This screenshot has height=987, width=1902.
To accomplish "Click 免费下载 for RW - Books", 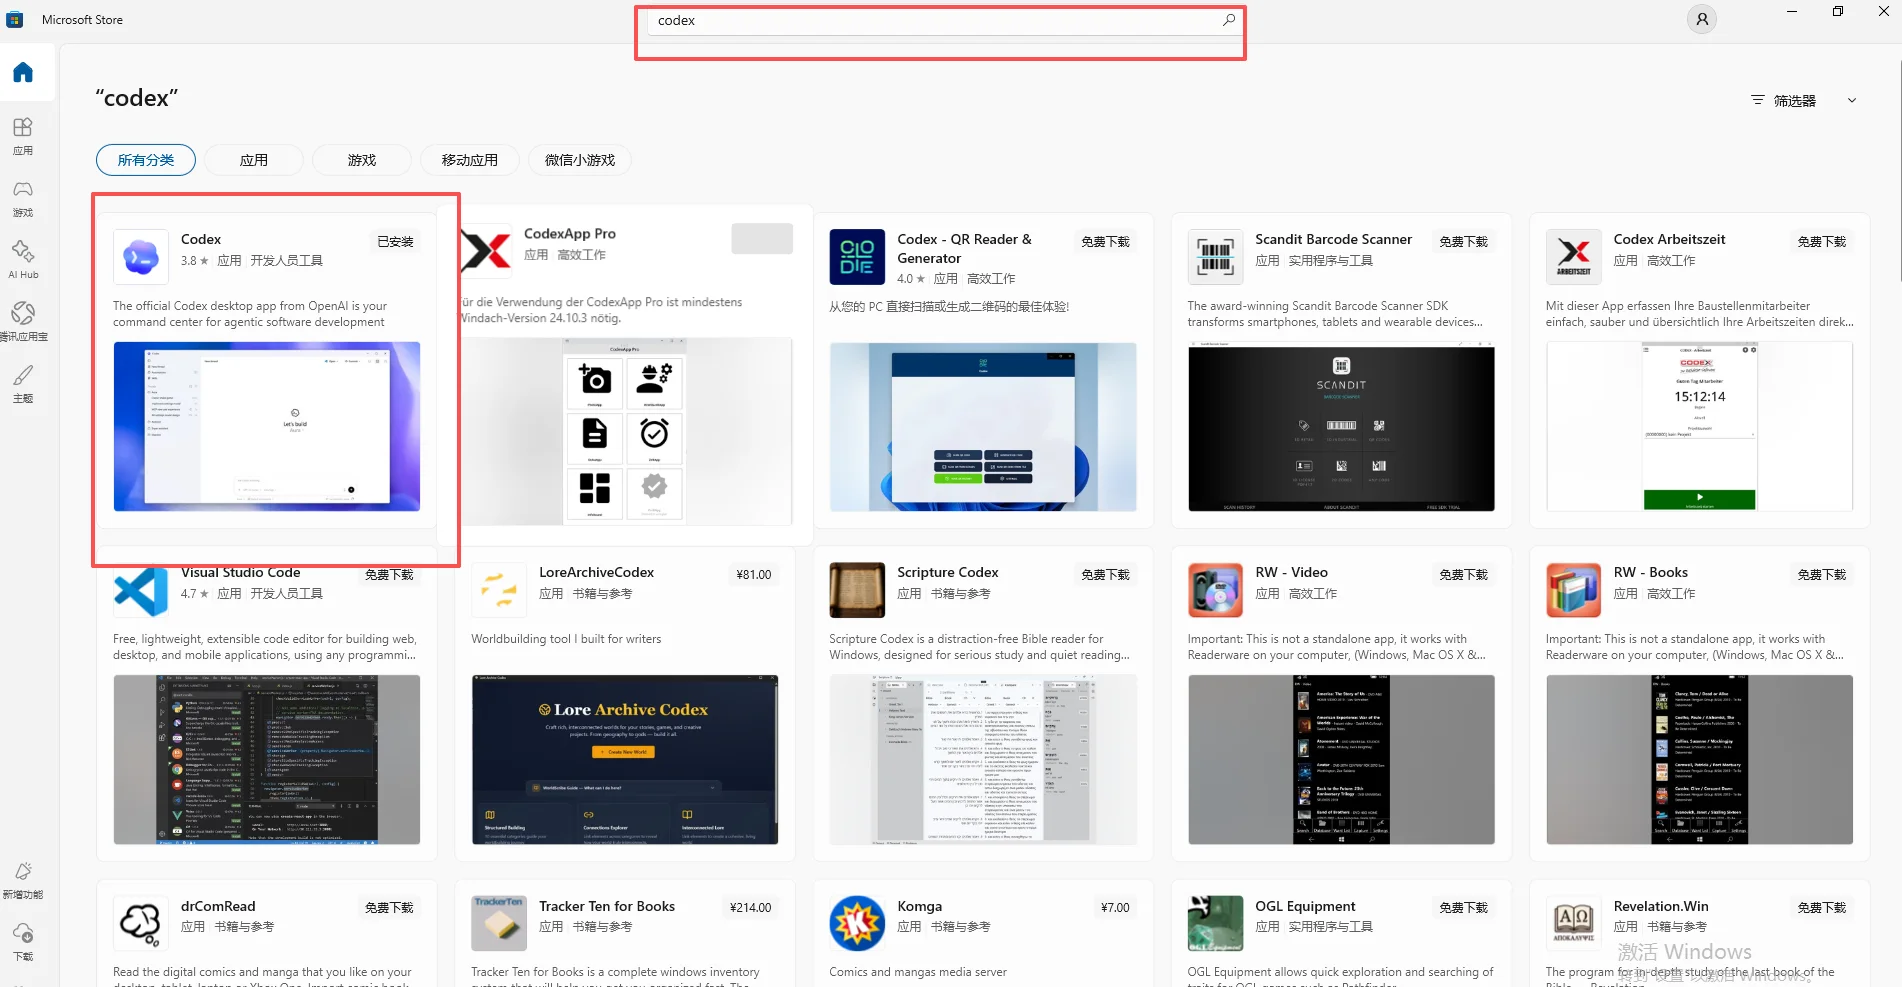I will (1821, 574).
